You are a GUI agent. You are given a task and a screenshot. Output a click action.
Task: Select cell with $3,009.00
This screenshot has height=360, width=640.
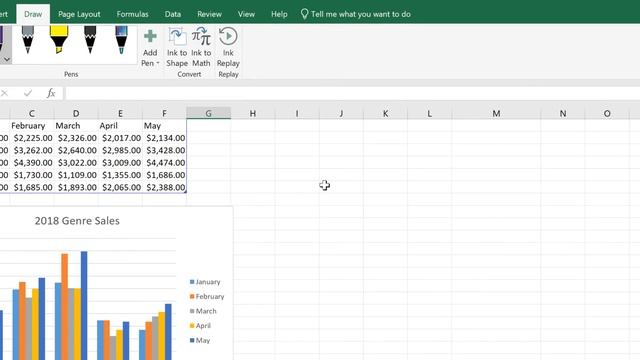click(x=120, y=162)
